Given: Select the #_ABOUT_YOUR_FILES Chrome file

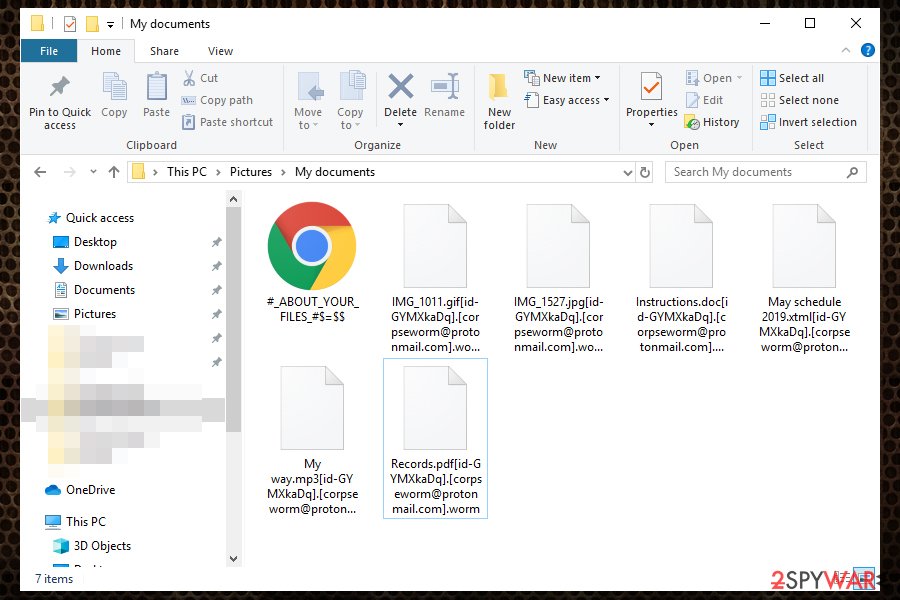Looking at the screenshot, I should click(312, 262).
